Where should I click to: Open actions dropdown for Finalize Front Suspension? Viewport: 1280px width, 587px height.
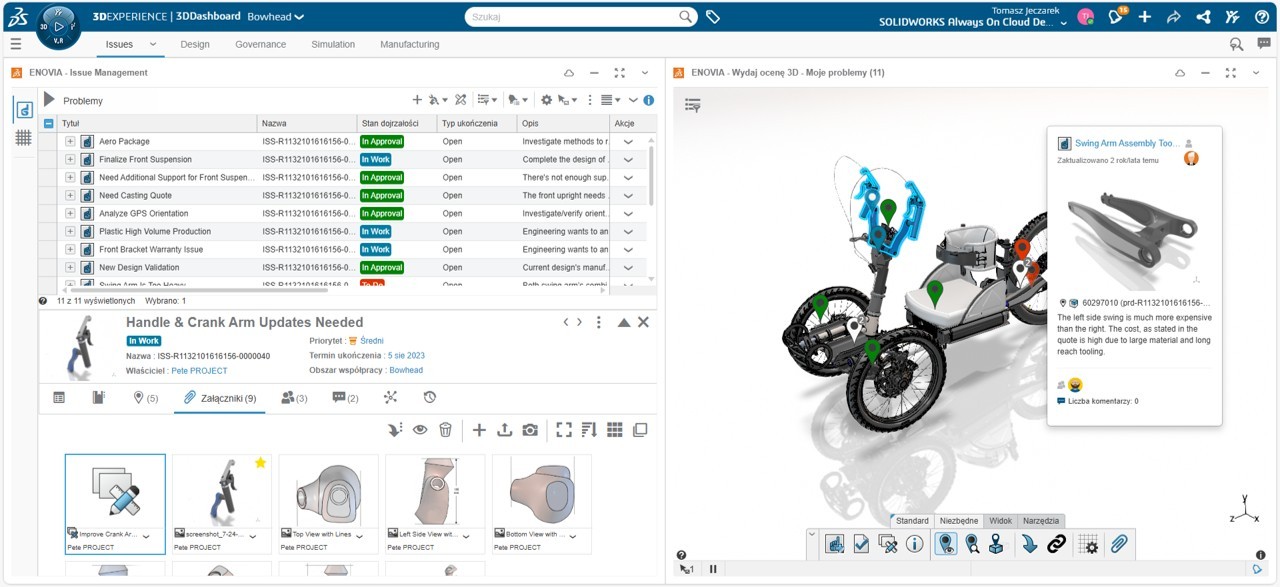click(x=628, y=159)
